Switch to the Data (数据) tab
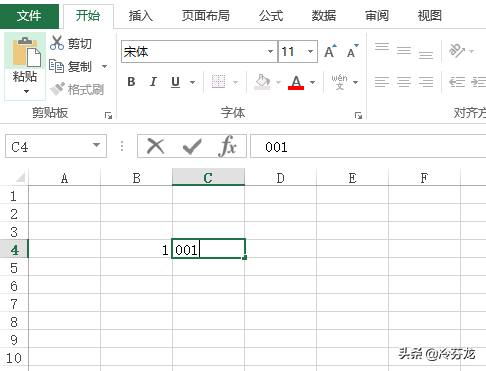 (x=324, y=16)
